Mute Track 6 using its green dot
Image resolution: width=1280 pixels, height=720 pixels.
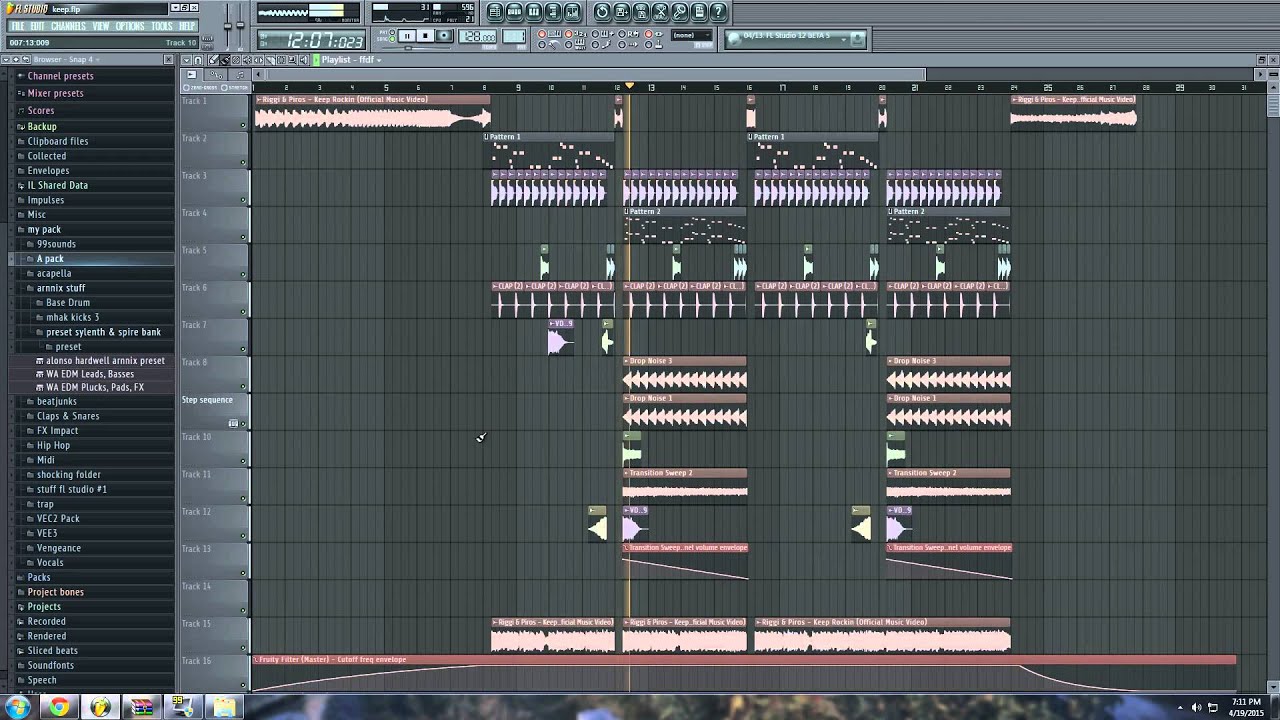pos(243,312)
